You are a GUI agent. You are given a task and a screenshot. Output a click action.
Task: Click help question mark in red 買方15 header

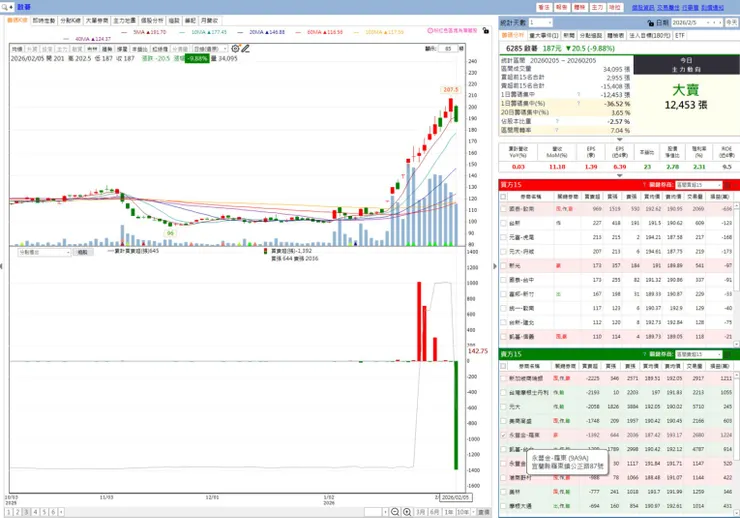pos(644,185)
